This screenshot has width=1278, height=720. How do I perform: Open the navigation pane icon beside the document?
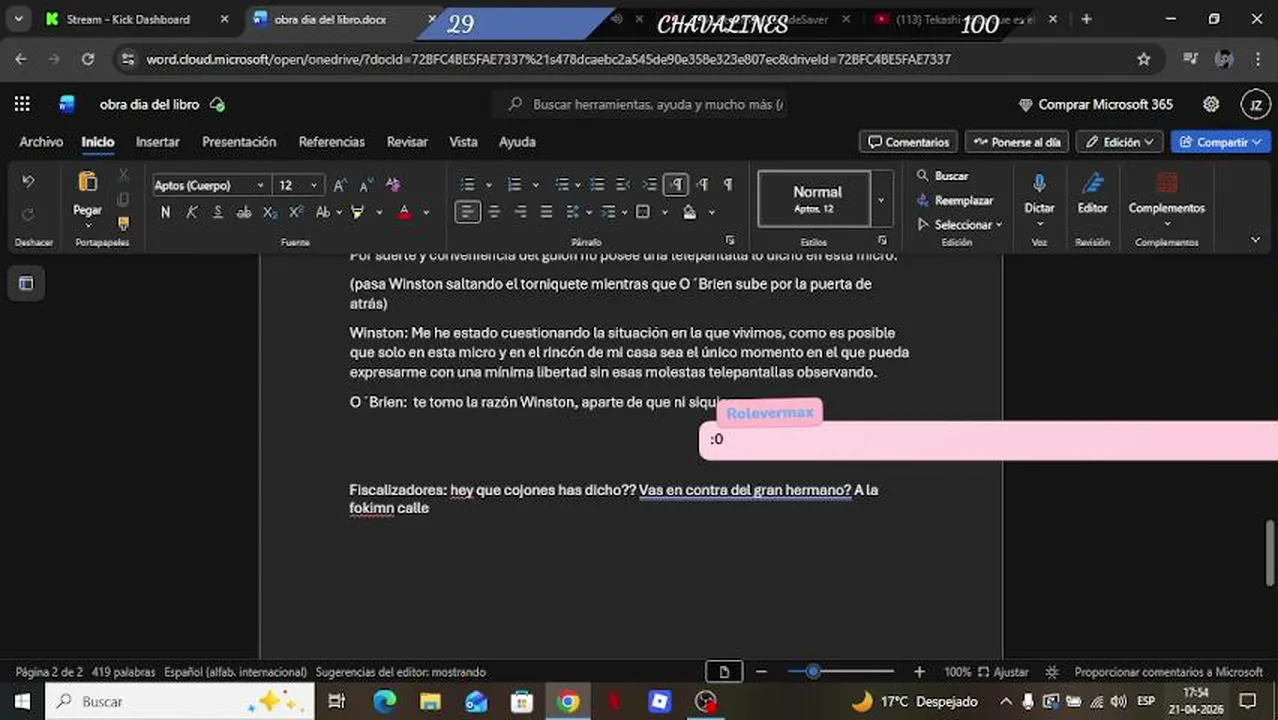(26, 284)
